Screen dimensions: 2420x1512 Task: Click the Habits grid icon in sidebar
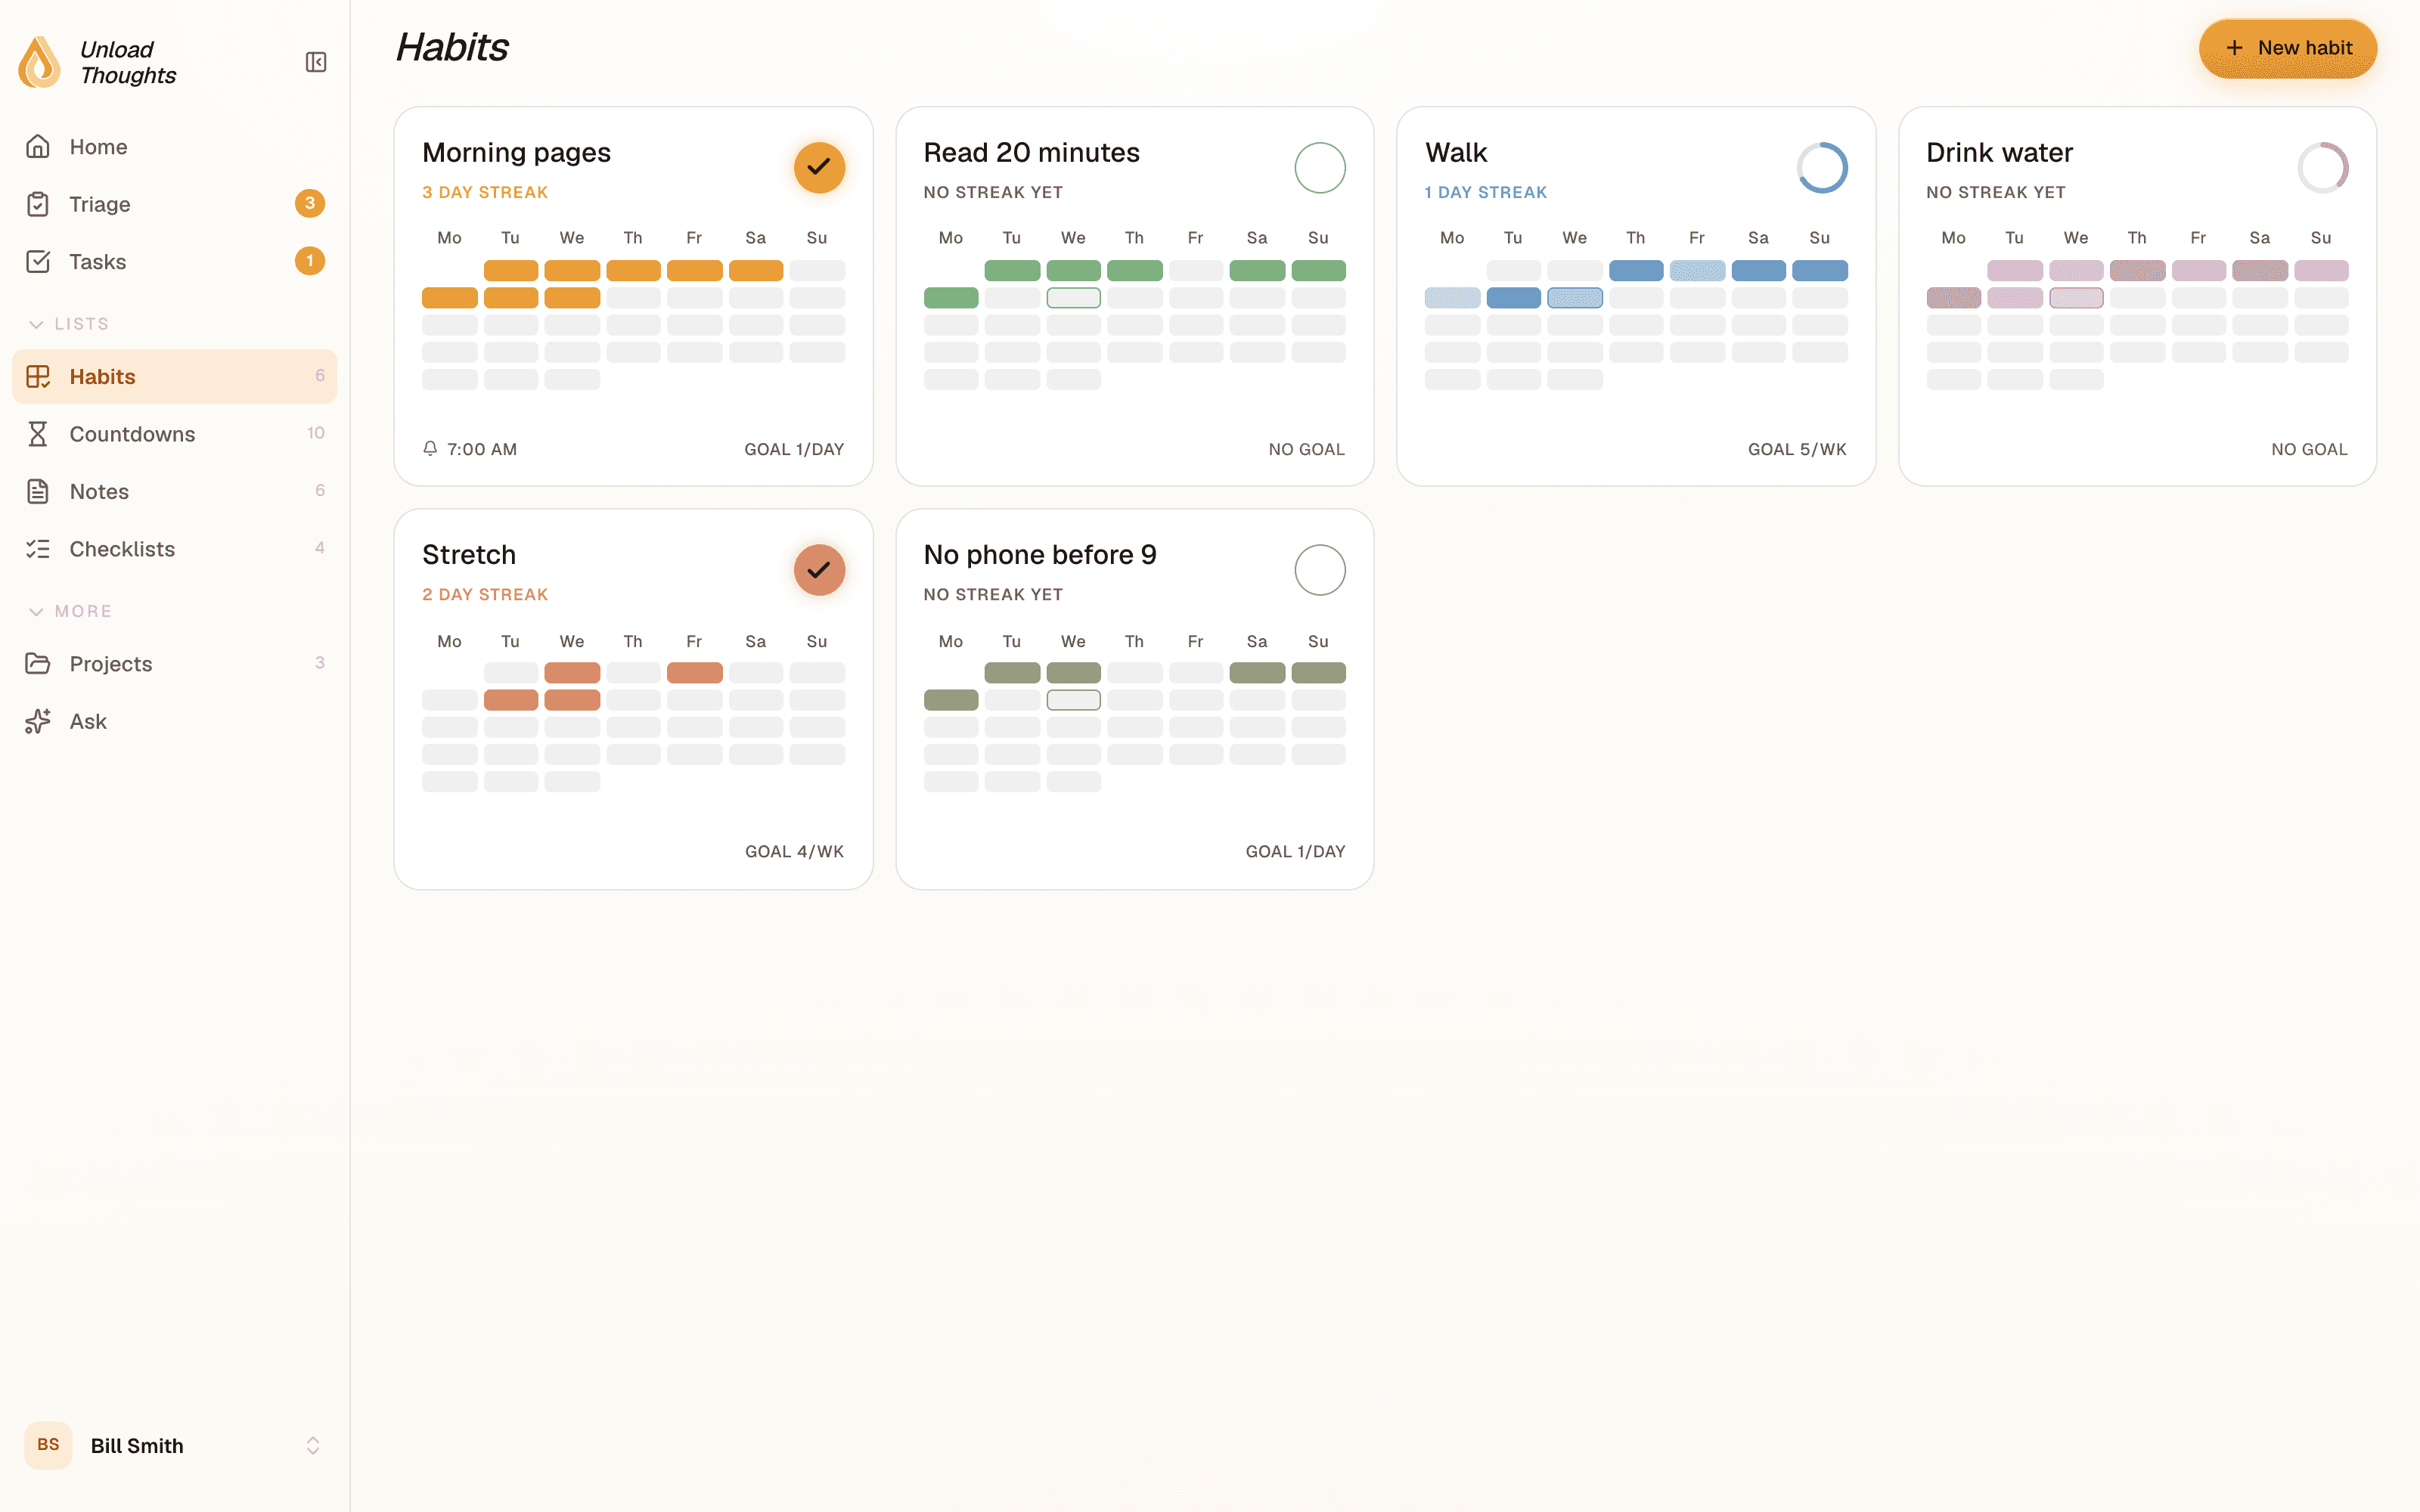[38, 377]
